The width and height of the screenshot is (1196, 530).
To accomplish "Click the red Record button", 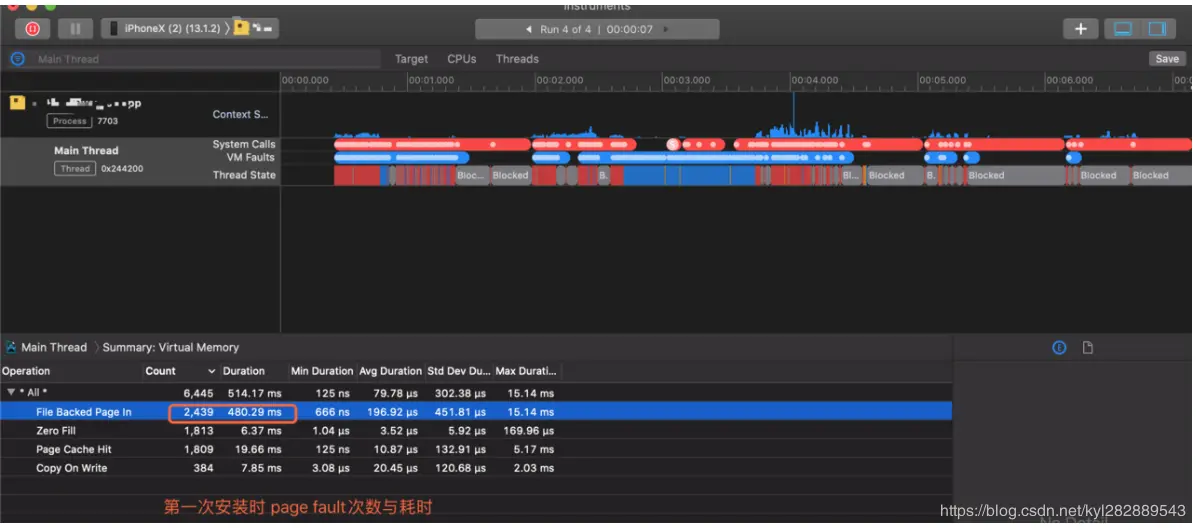I will point(33,29).
